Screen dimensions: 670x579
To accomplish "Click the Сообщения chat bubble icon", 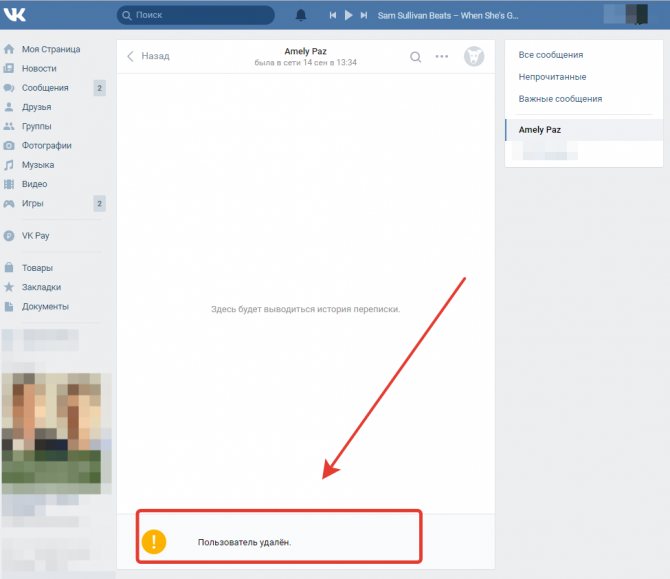I will coord(9,88).
